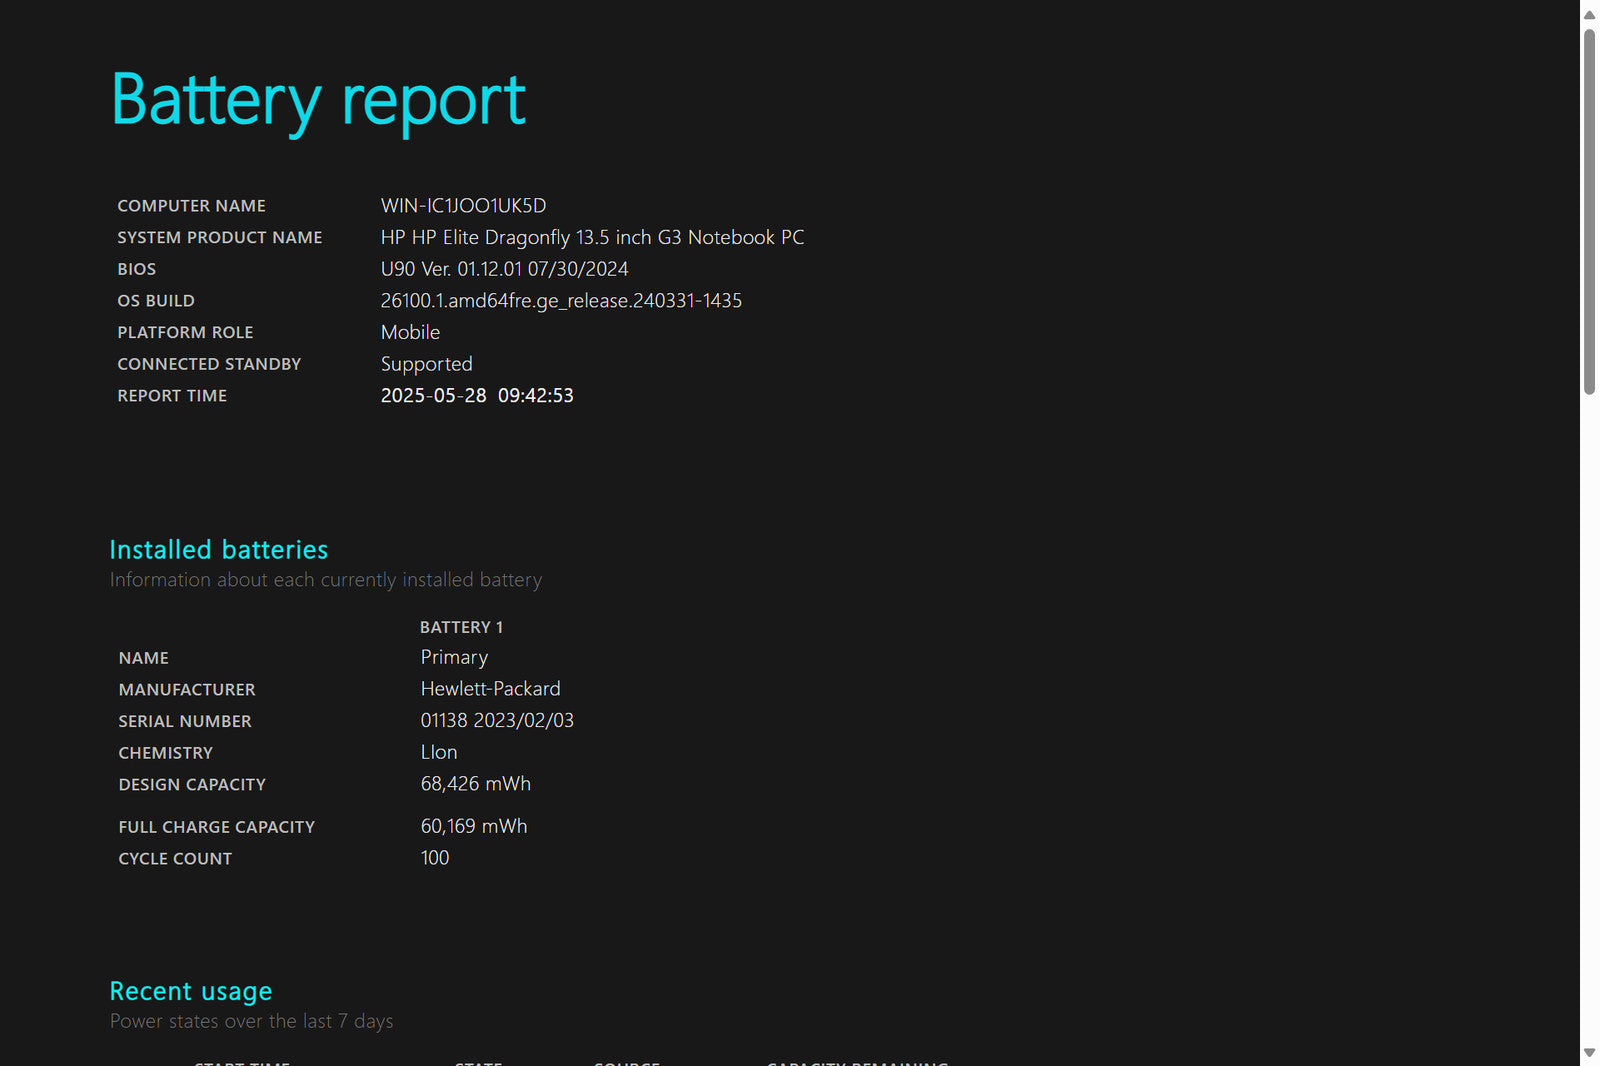Click the BIOS version value

tap(504, 269)
